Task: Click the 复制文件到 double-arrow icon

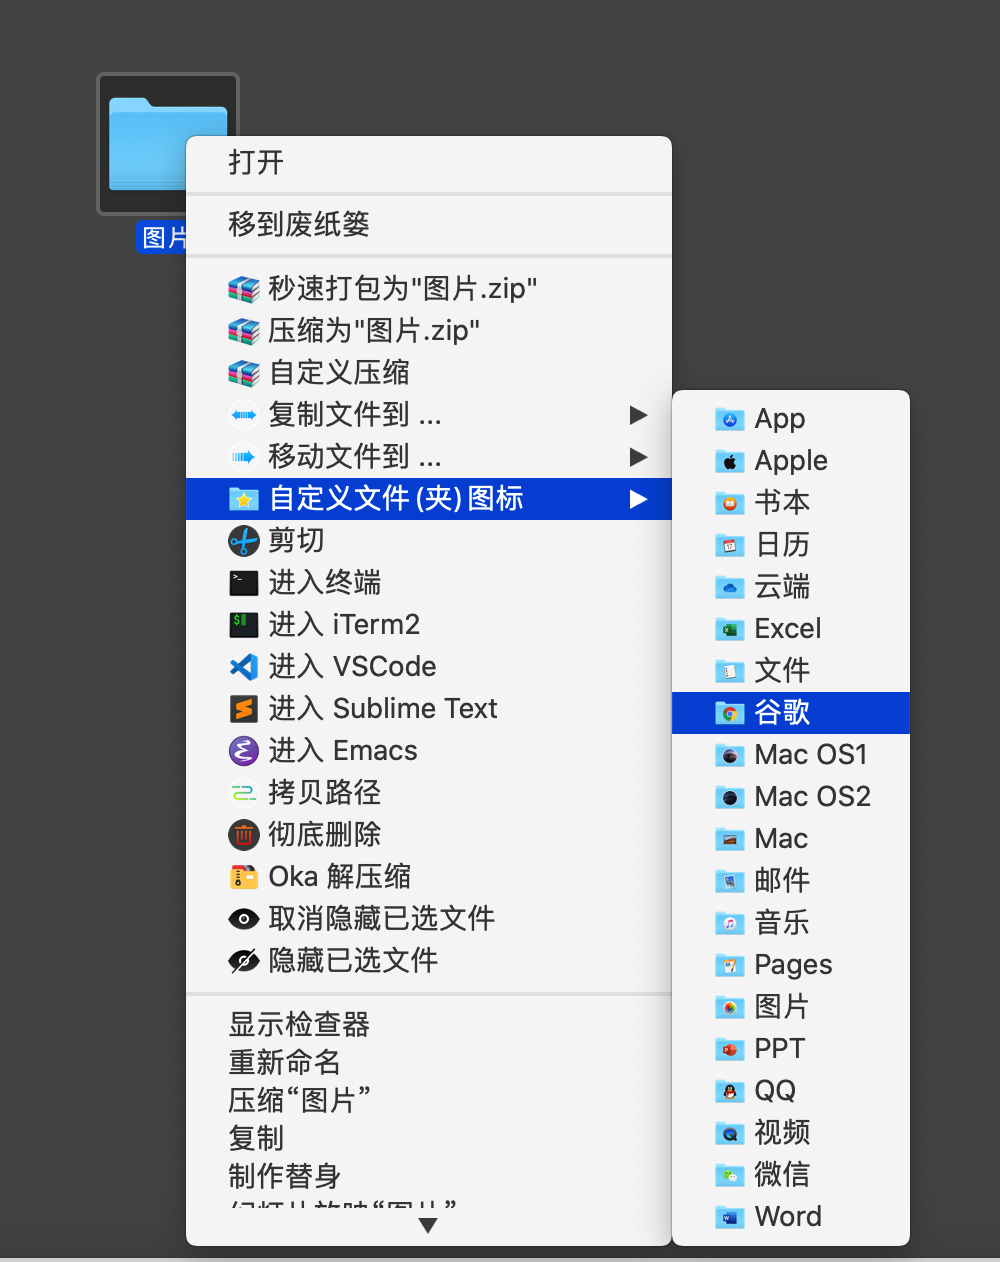Action: tap(244, 415)
